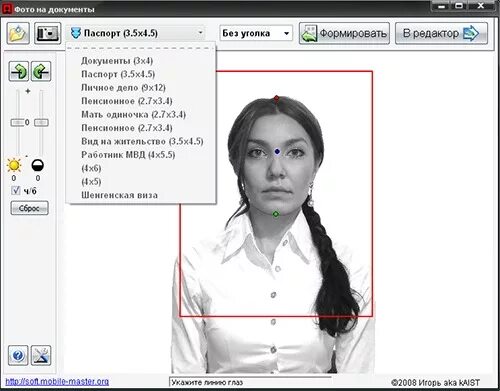Choose Паспорт (3.5x4.5) list entry

118,74
